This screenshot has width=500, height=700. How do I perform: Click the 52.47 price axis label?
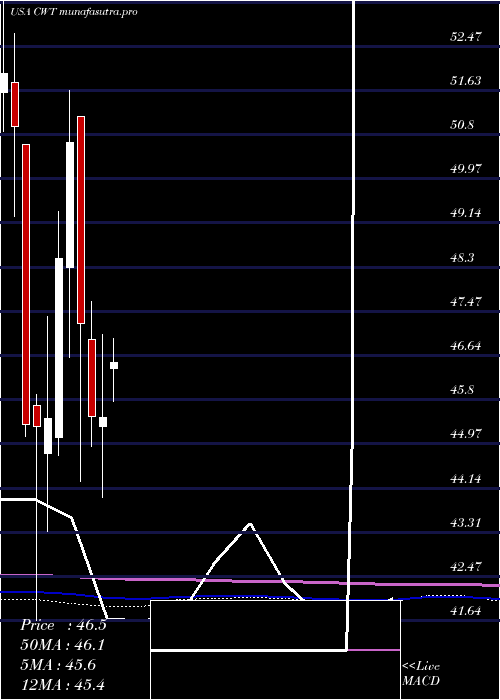466,37
